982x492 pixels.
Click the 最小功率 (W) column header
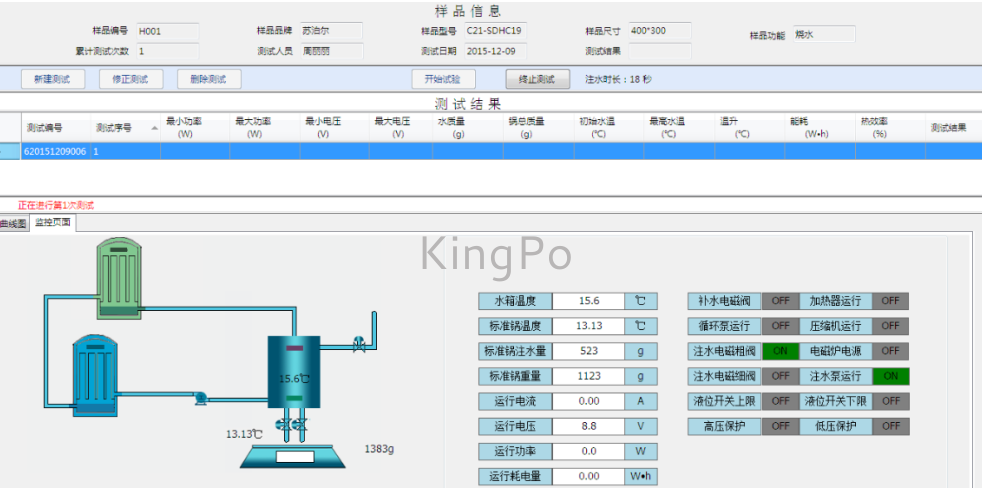pos(195,128)
